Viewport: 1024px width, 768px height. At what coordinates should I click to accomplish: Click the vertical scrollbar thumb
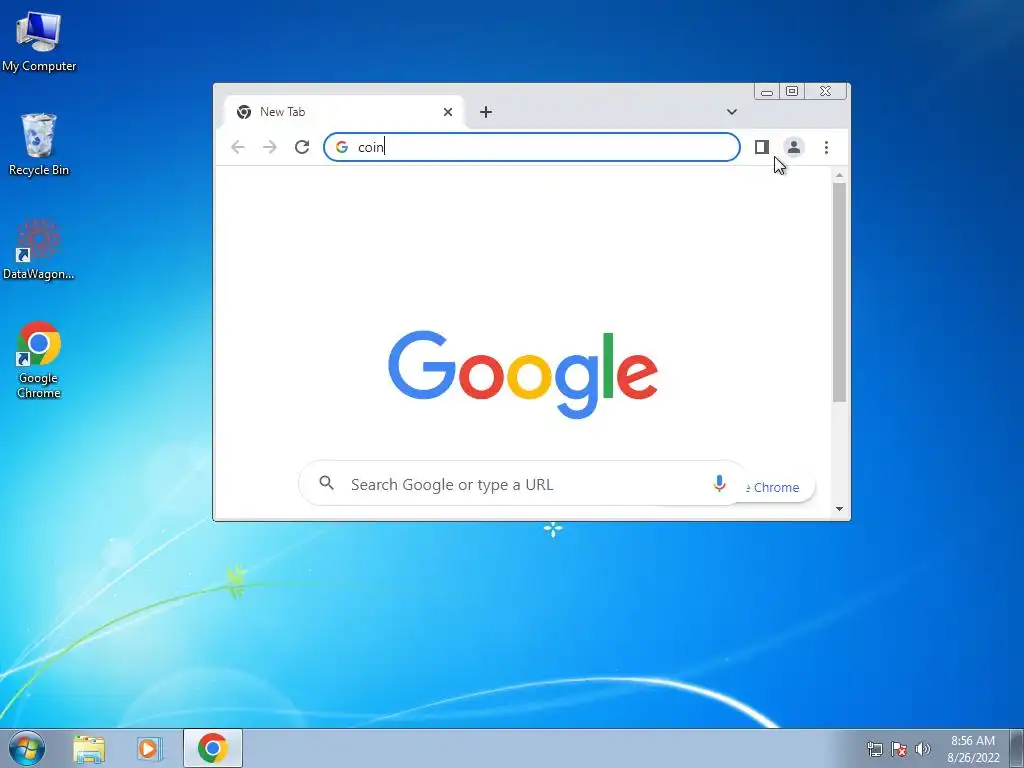(x=839, y=292)
